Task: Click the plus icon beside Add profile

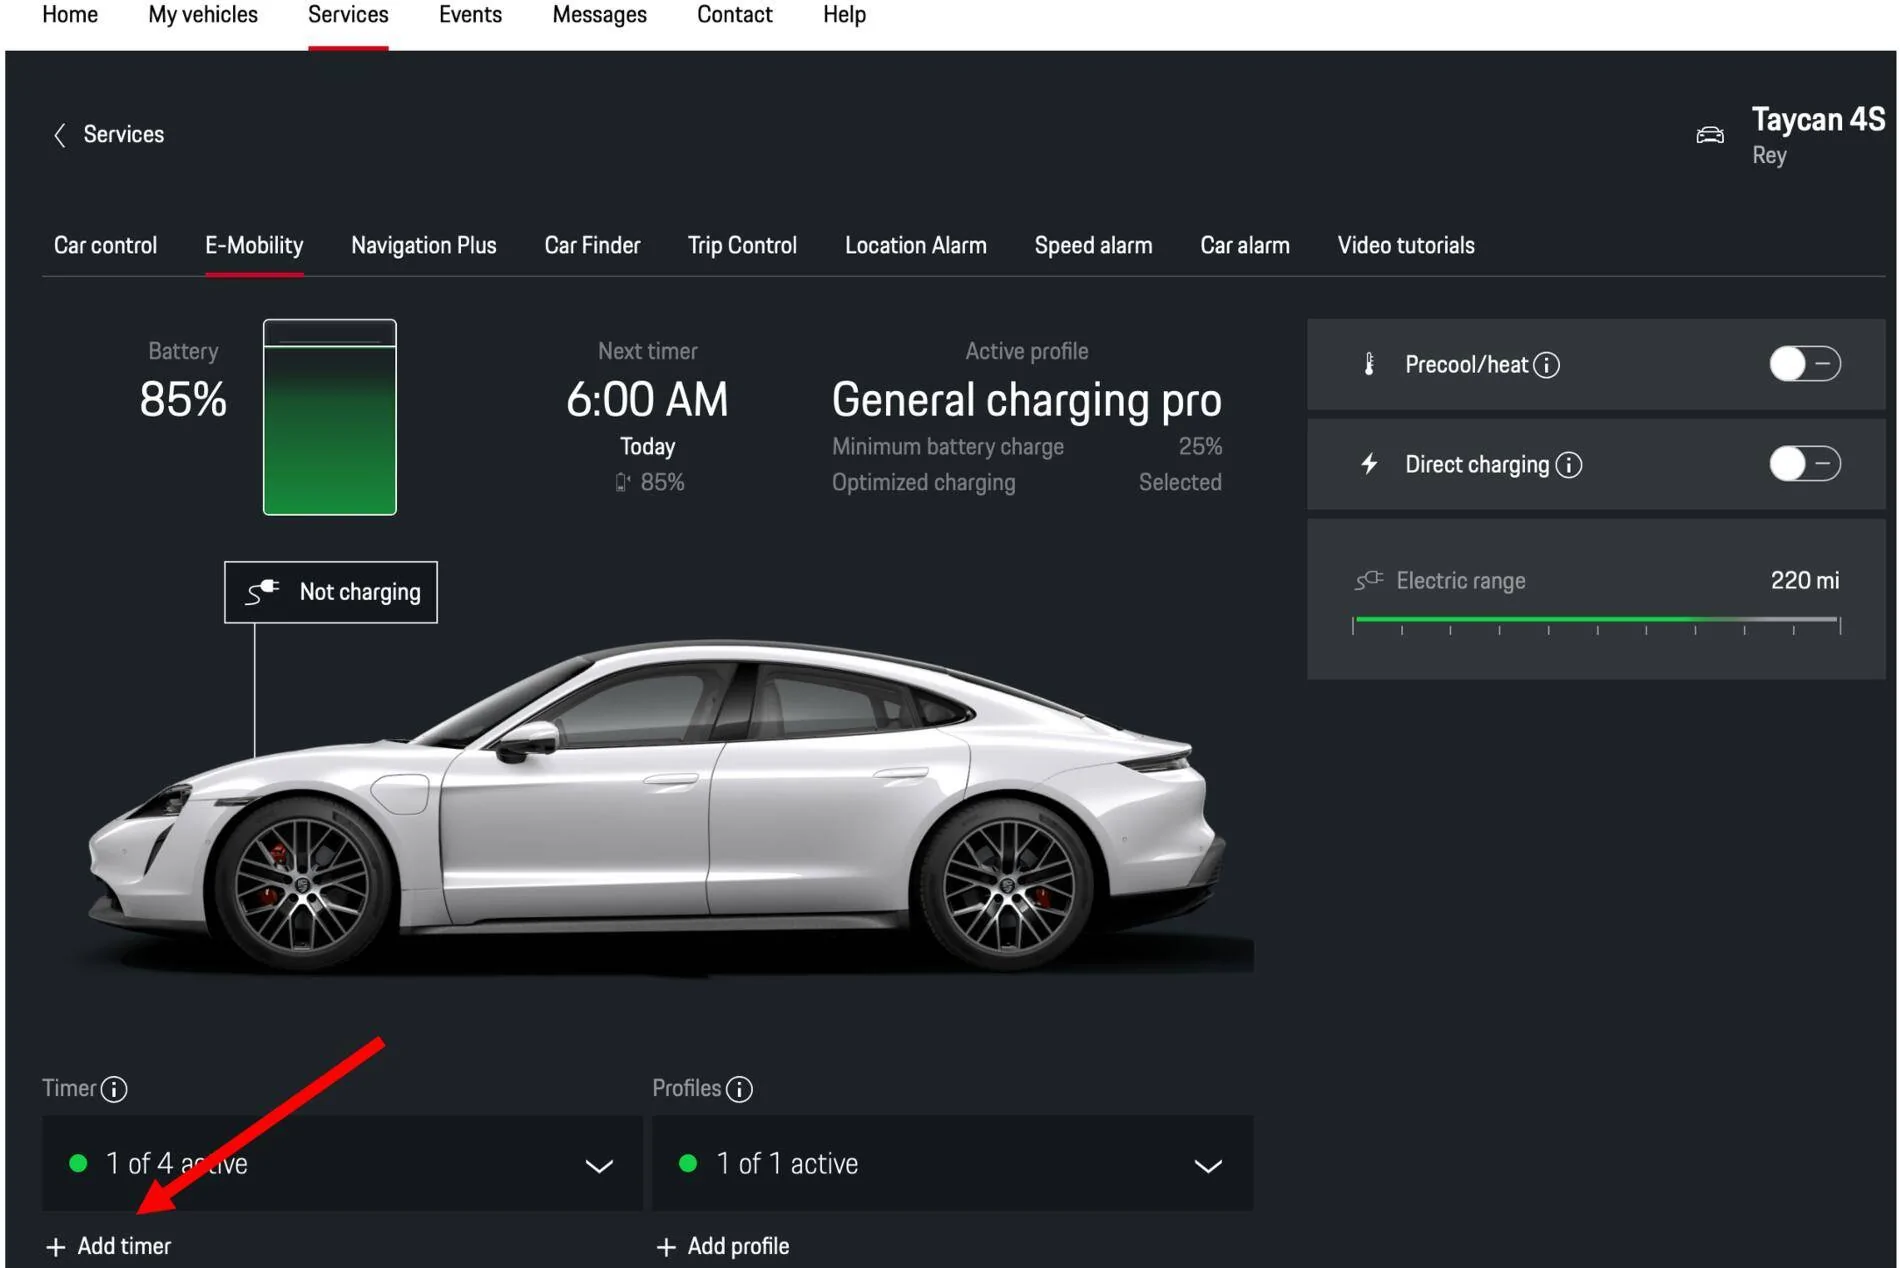Action: tap(666, 1247)
